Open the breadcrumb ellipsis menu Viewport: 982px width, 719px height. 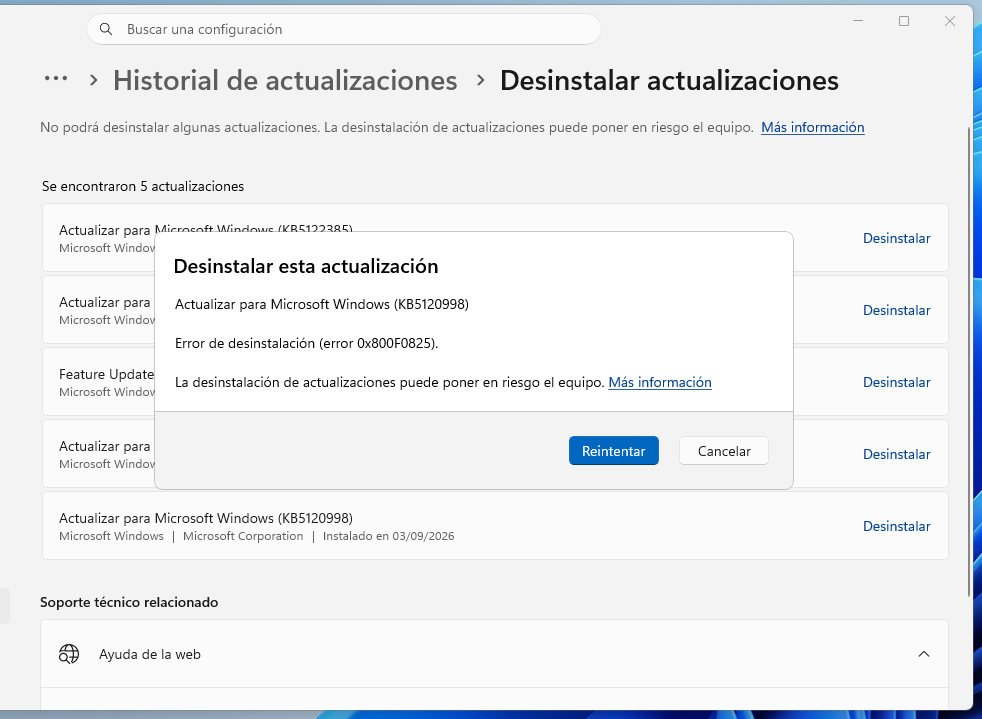coord(56,79)
